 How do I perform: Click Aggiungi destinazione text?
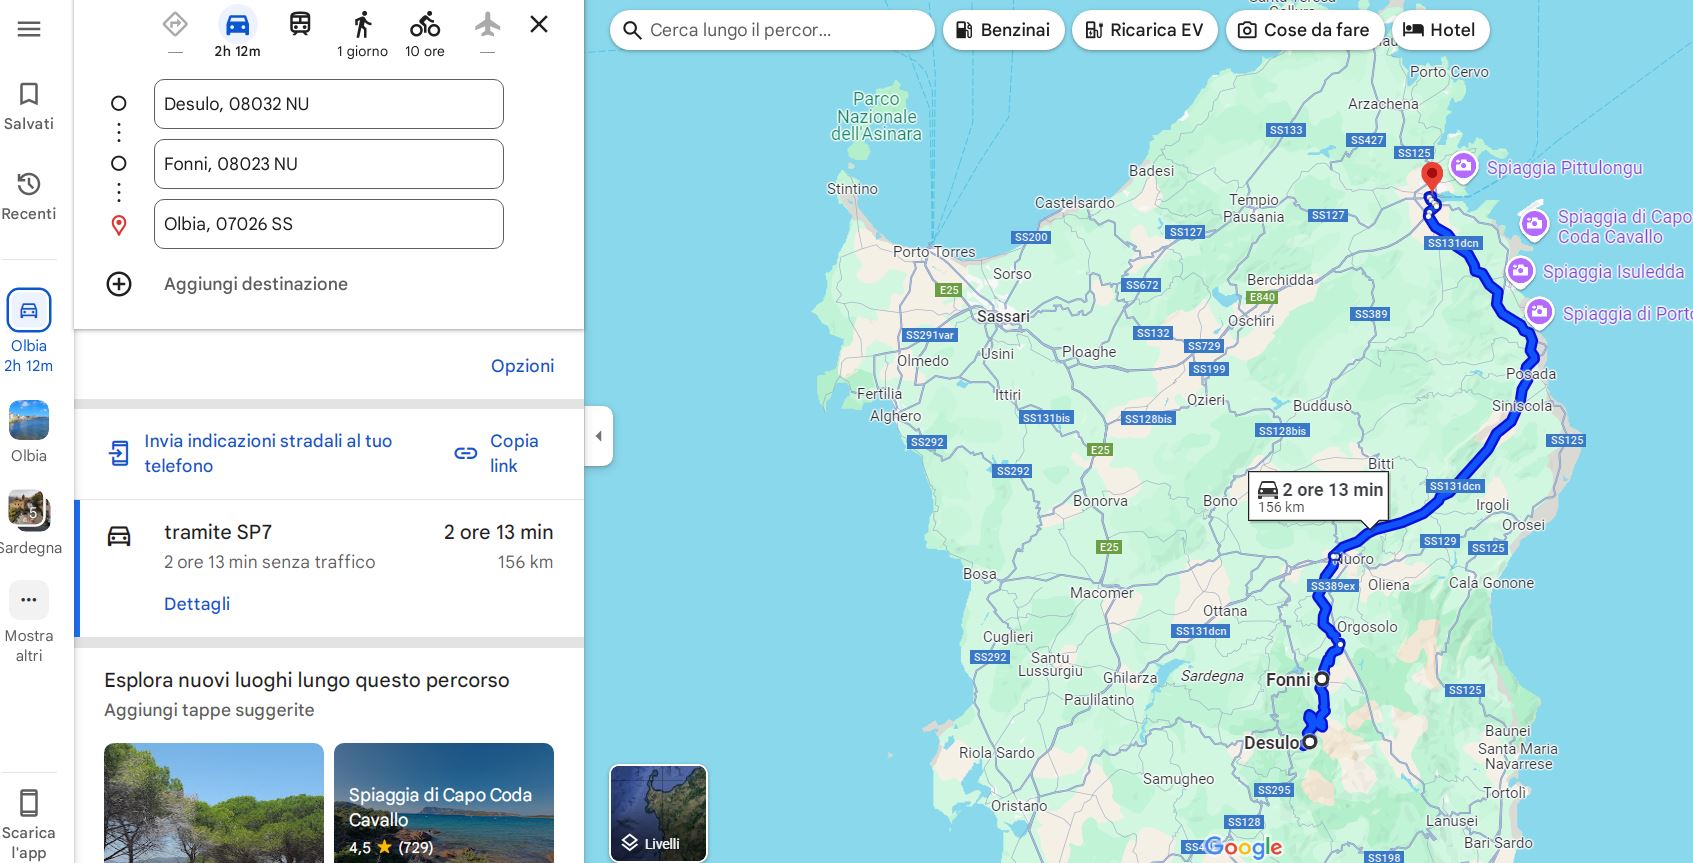[x=256, y=284]
